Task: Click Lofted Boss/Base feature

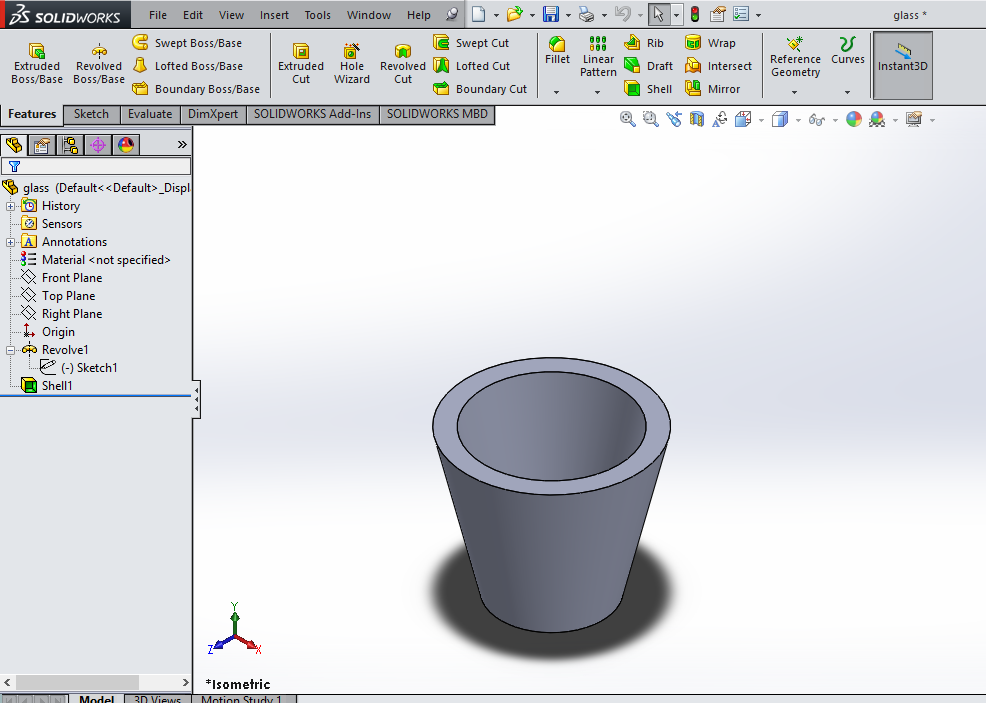Action: tap(187, 66)
